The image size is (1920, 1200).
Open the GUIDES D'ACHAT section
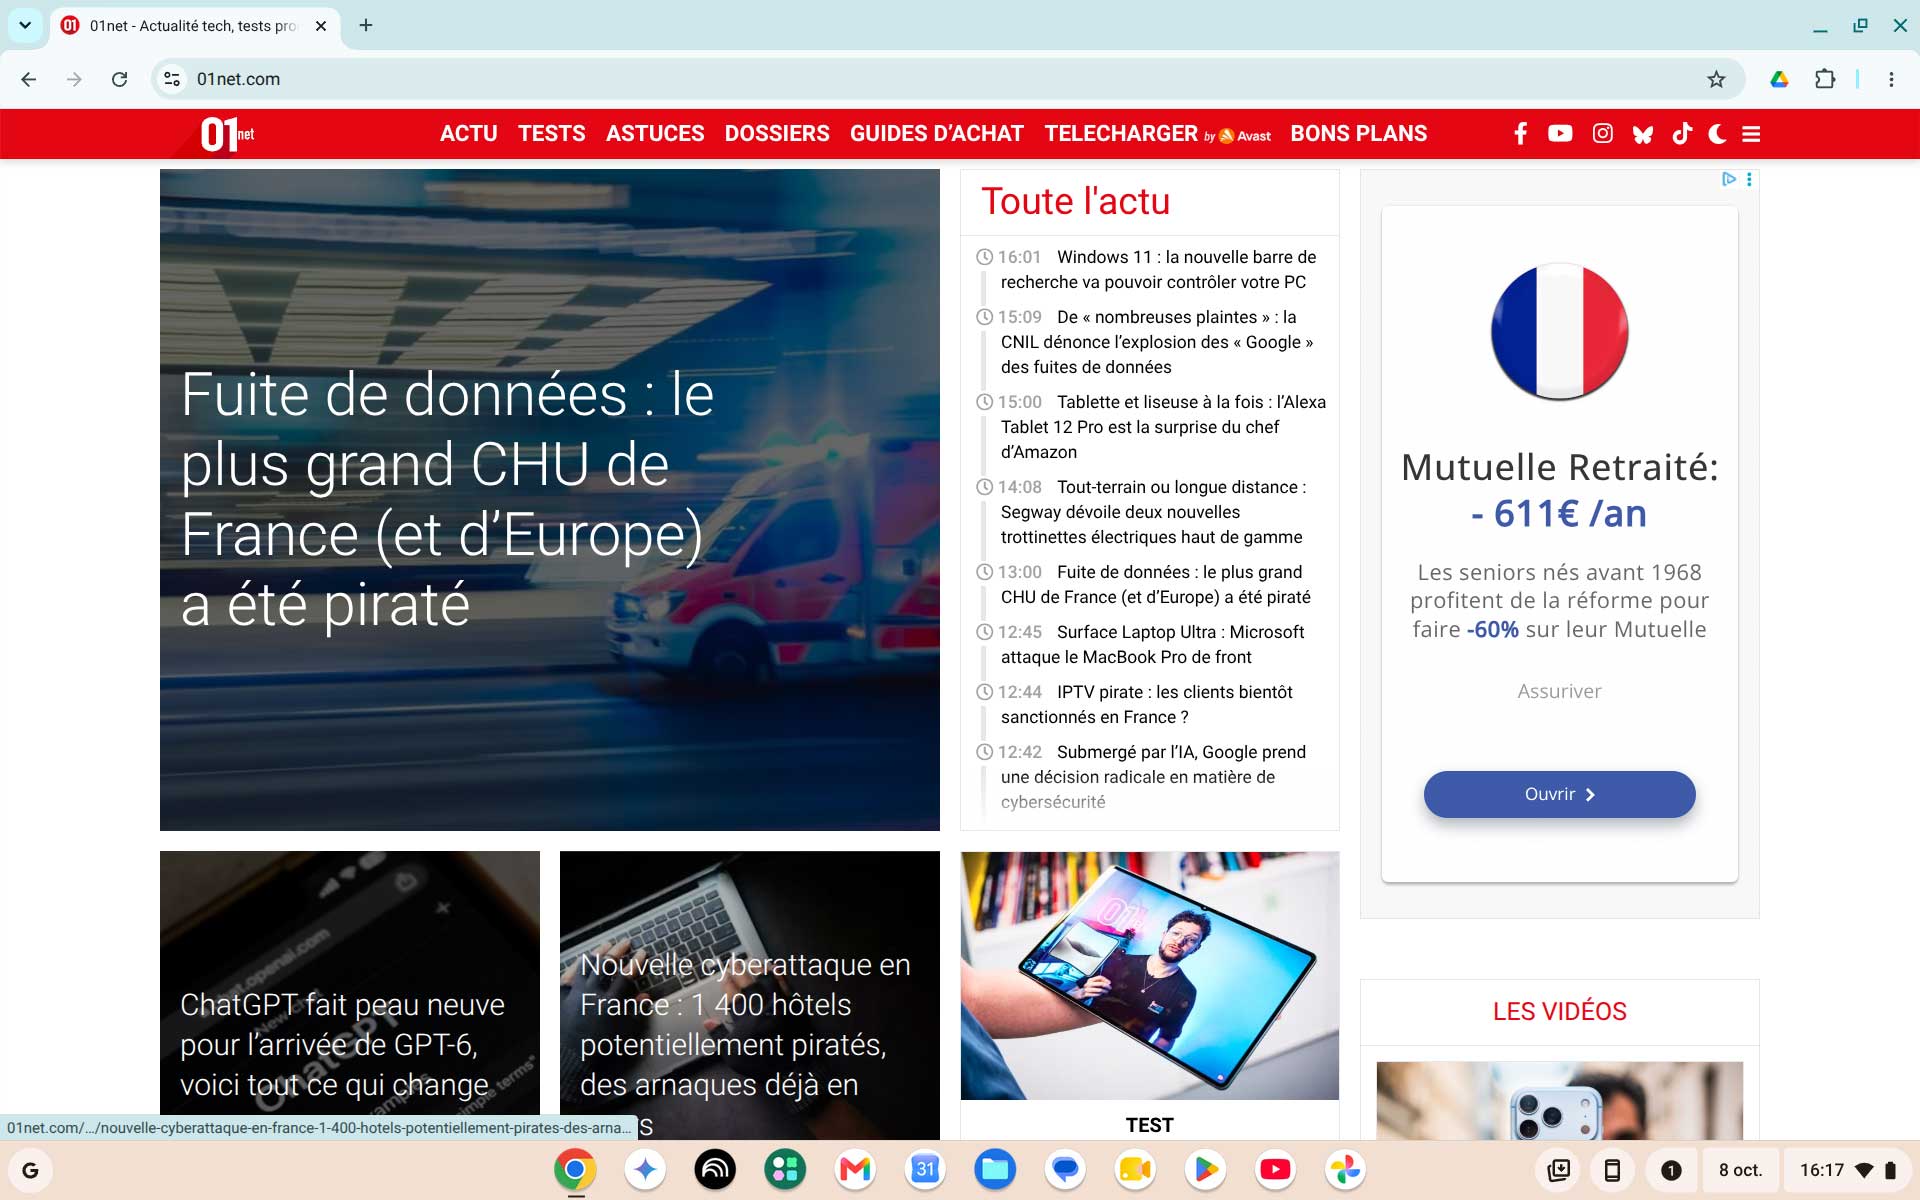tap(937, 134)
